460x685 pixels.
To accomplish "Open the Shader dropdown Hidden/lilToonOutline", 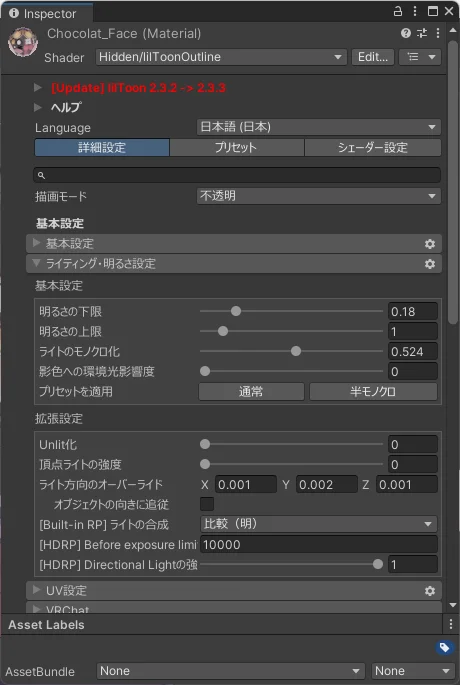I will (x=221, y=57).
